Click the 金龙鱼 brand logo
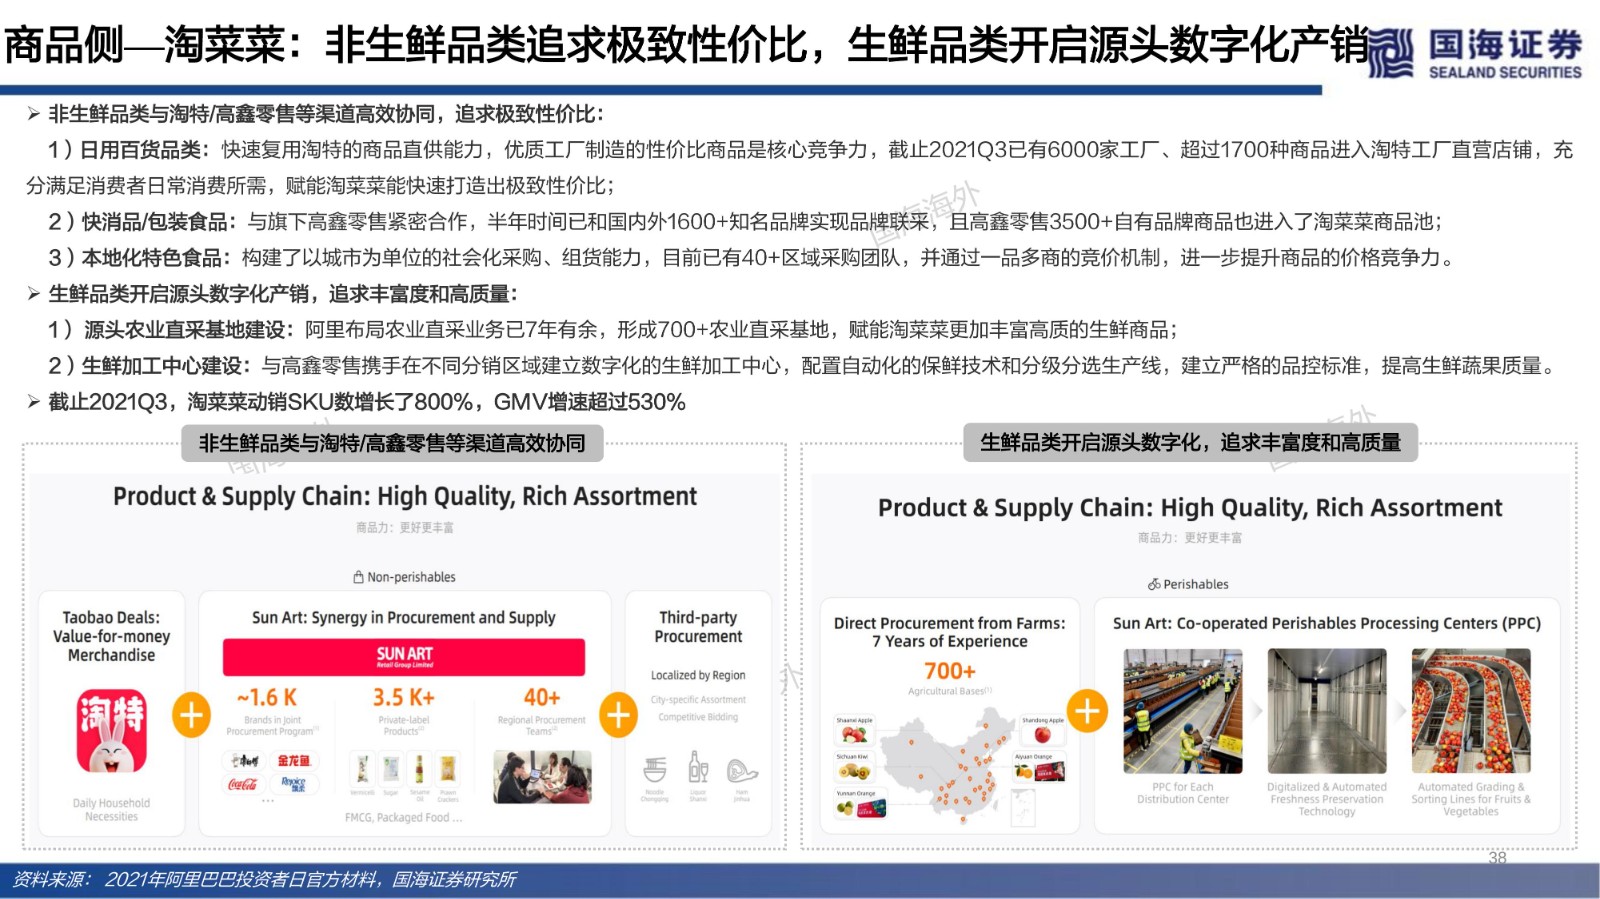The image size is (1600, 899). [294, 761]
